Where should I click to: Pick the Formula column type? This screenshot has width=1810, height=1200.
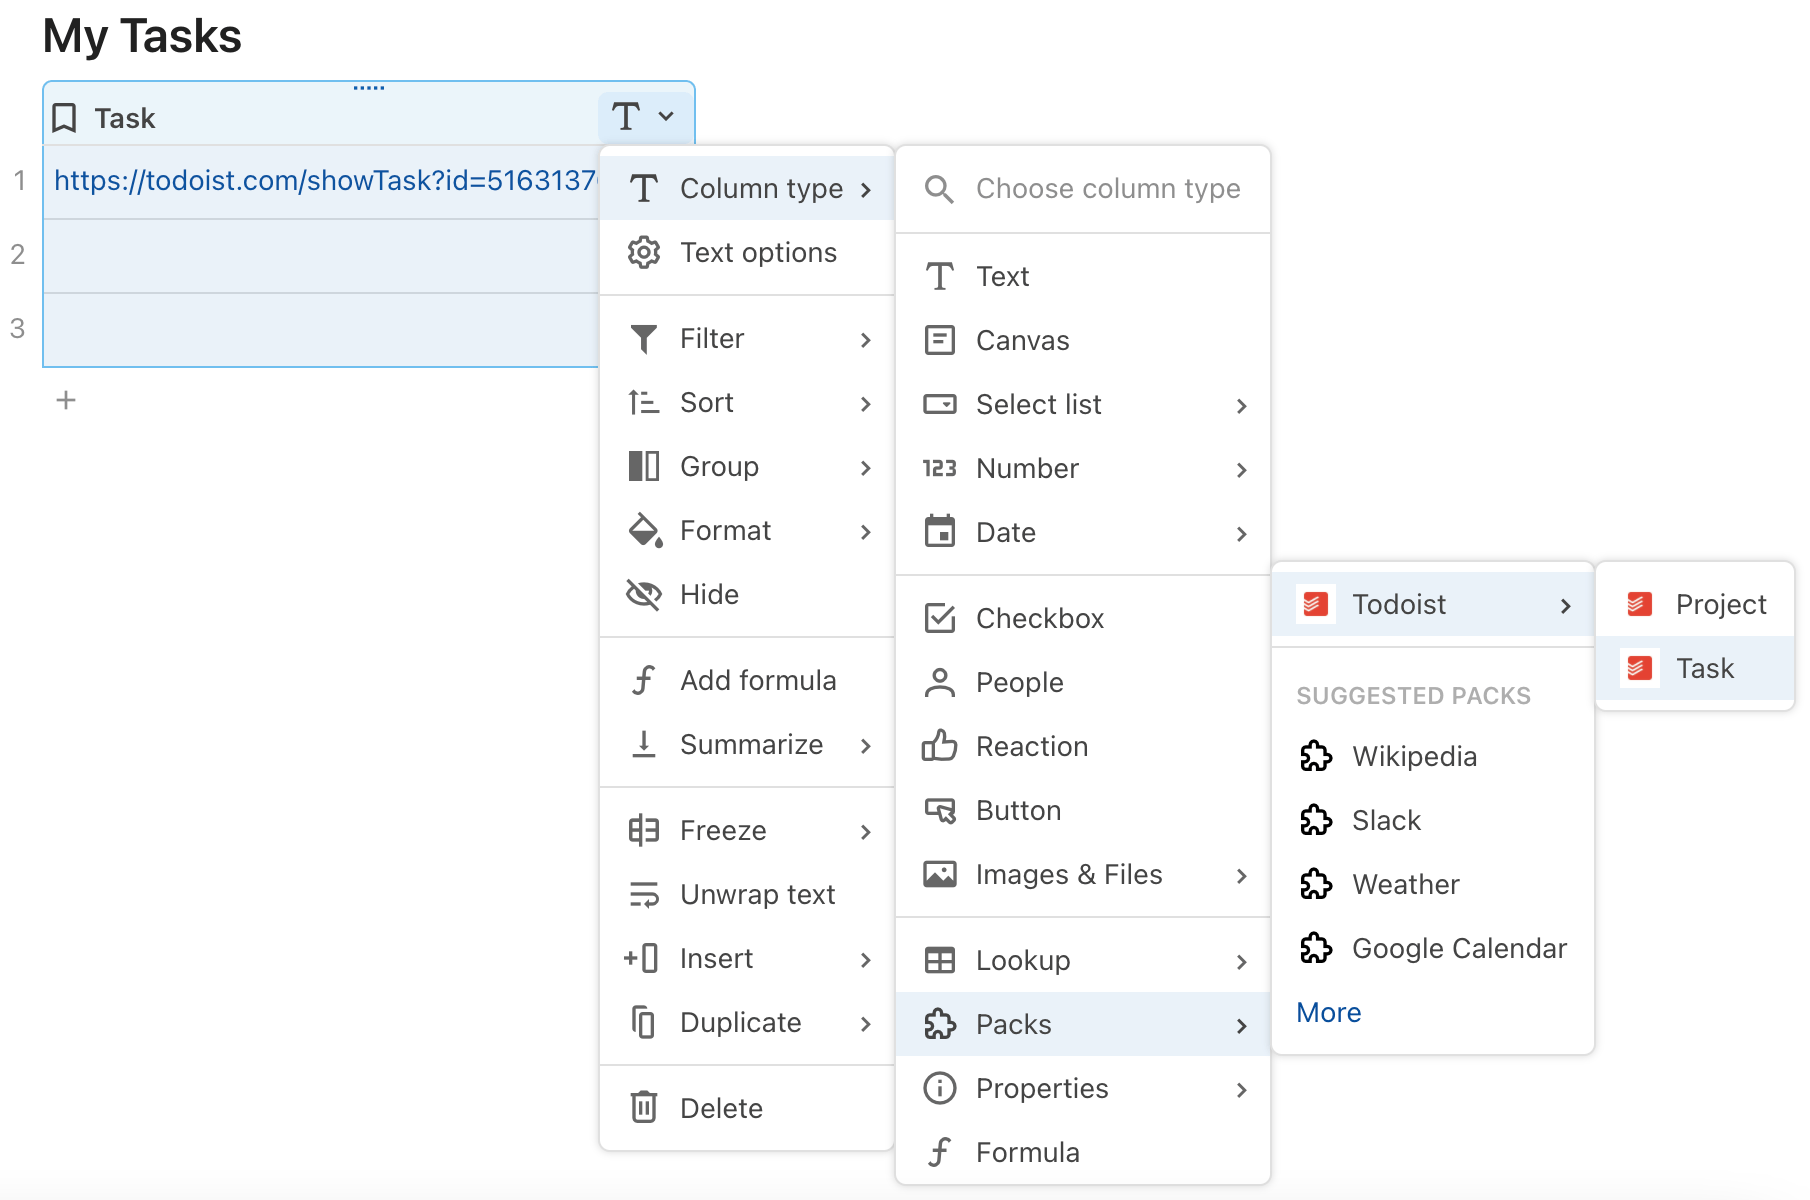pos(1083,1152)
